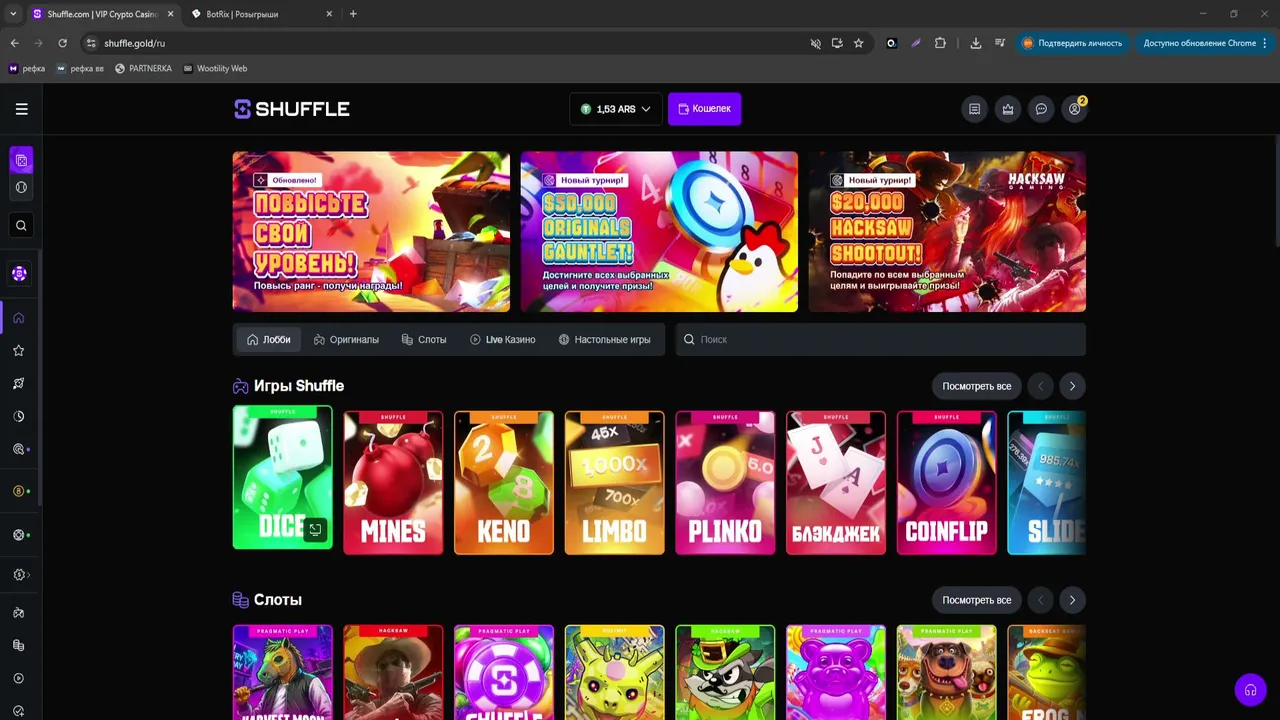
Task: Click Доступно обновление Chrome button
Action: point(1204,43)
